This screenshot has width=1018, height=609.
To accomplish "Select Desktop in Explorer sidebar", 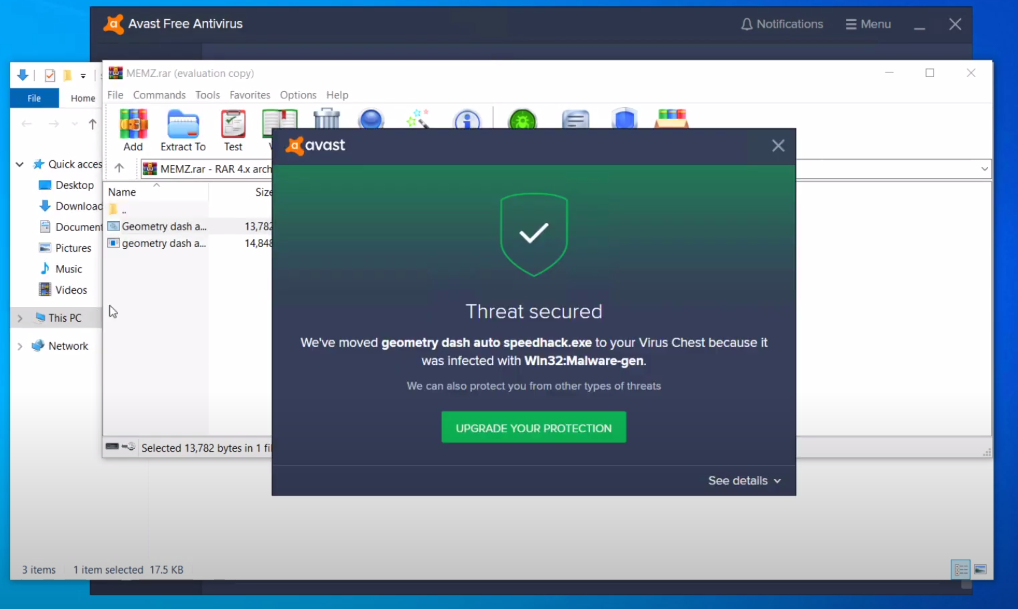I will [66, 185].
